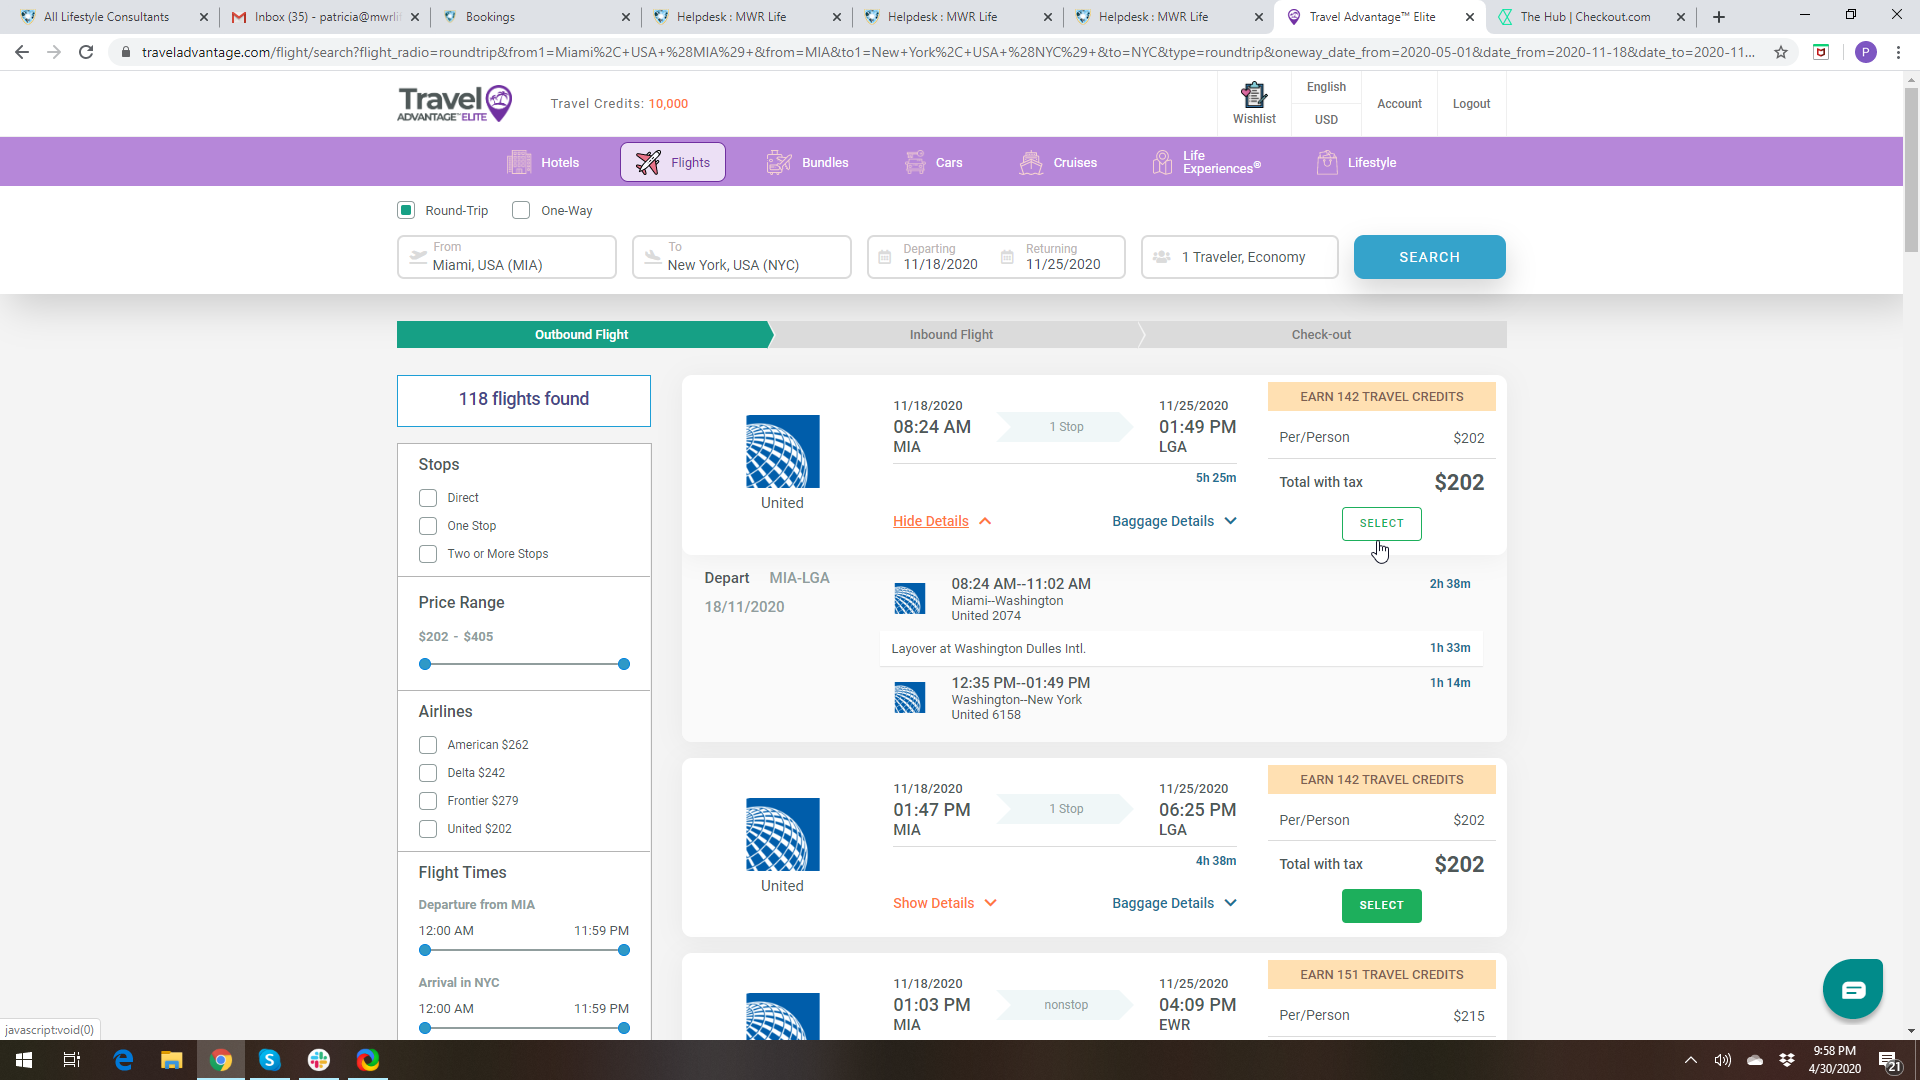Click the Bundles icon in navigation

point(779,162)
